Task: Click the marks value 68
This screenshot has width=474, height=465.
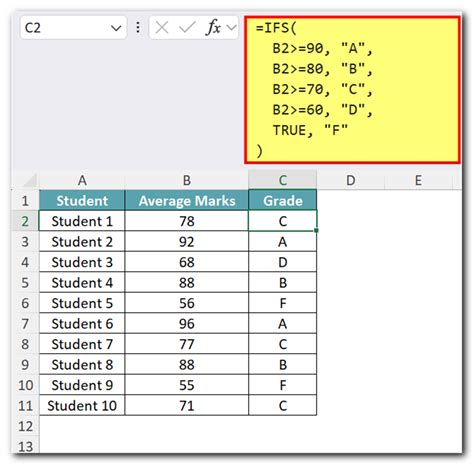Action: 187,262
